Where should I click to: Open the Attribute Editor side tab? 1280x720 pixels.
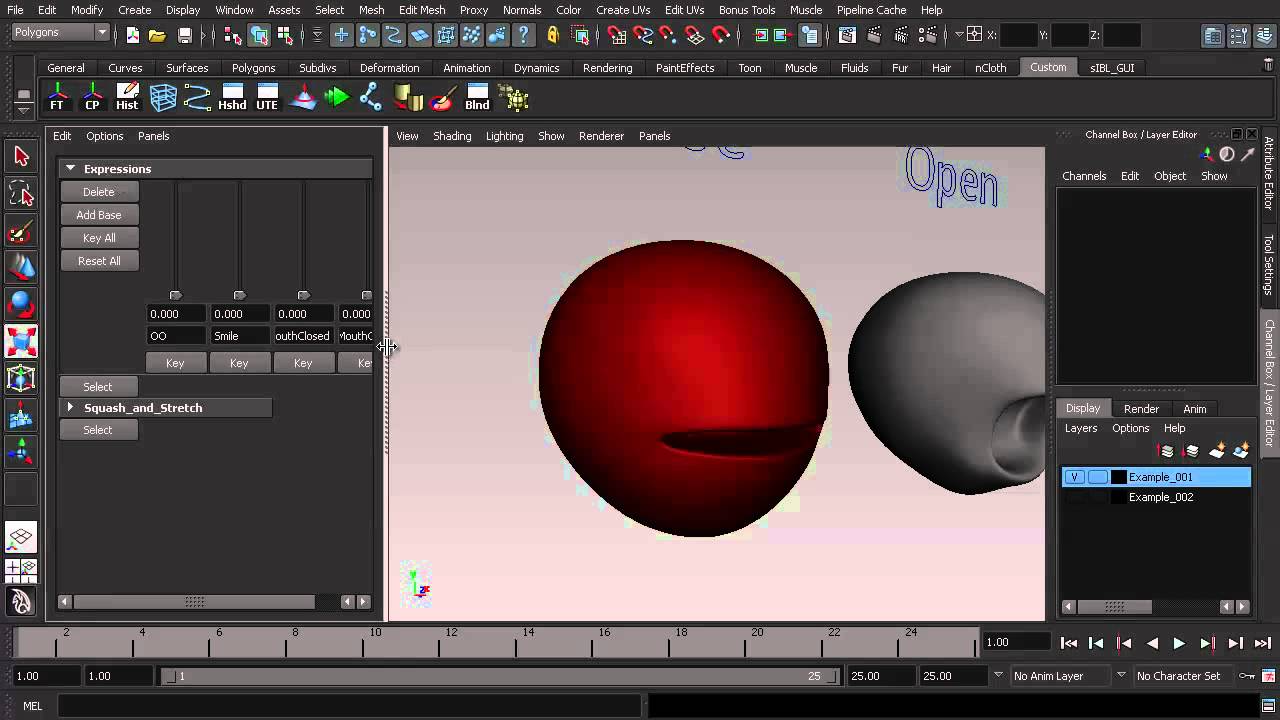1269,173
